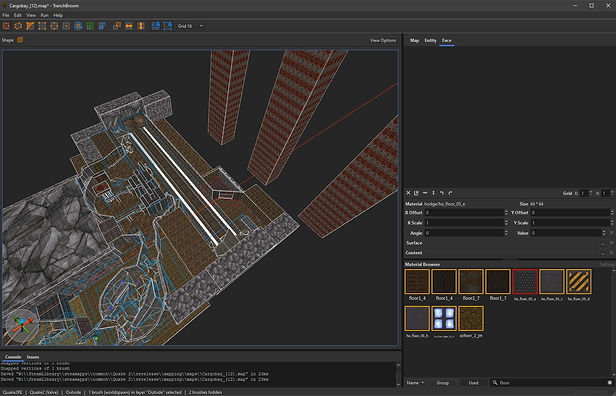This screenshot has width=616, height=396.
Task: Select the Clip tool in the toolbar
Action: coord(30,26)
